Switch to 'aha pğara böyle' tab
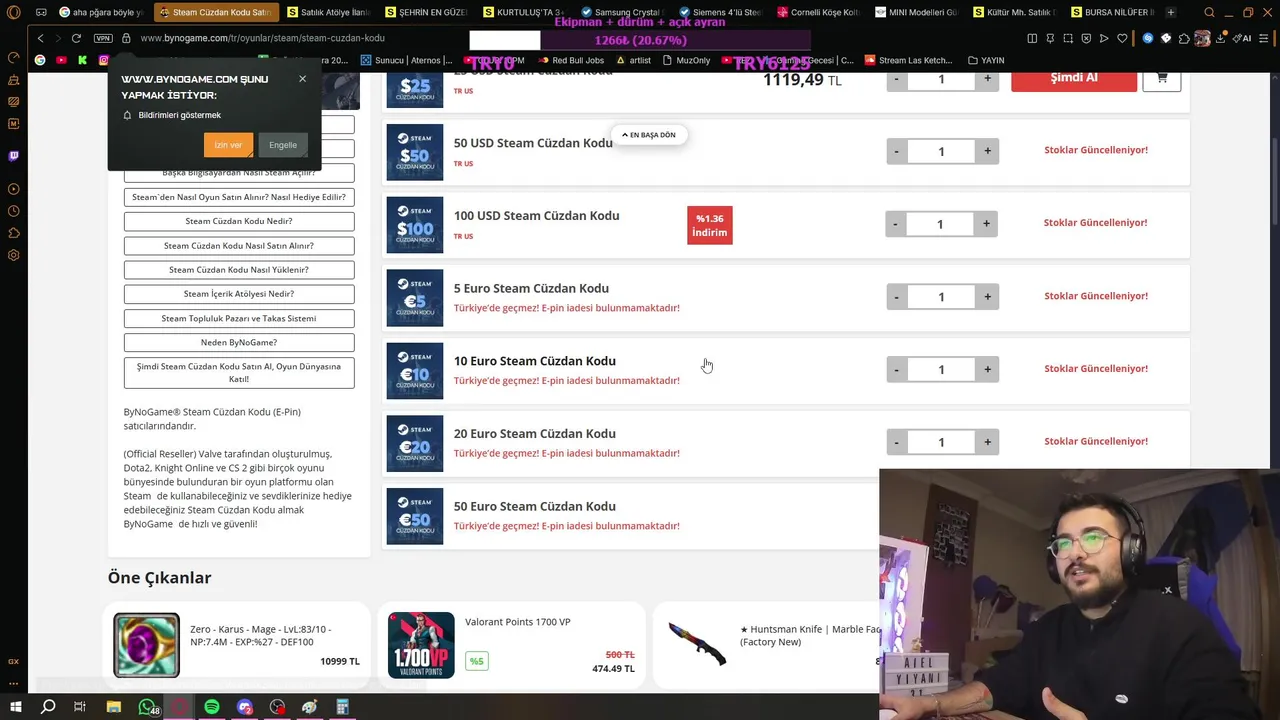Screen dimensions: 1280x720 pos(101,12)
